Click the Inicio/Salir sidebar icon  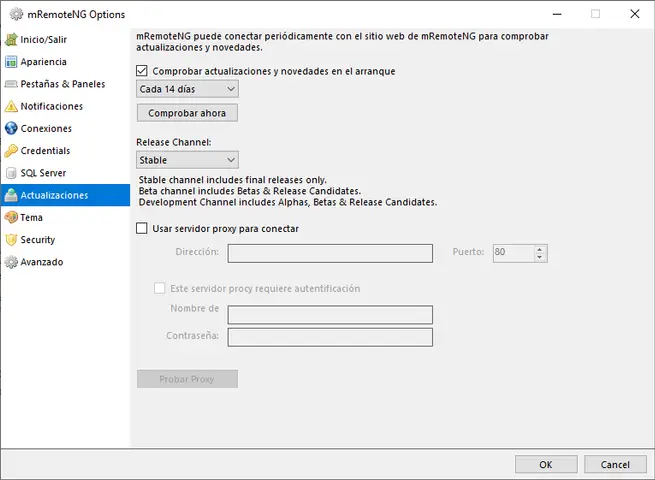tap(11, 40)
